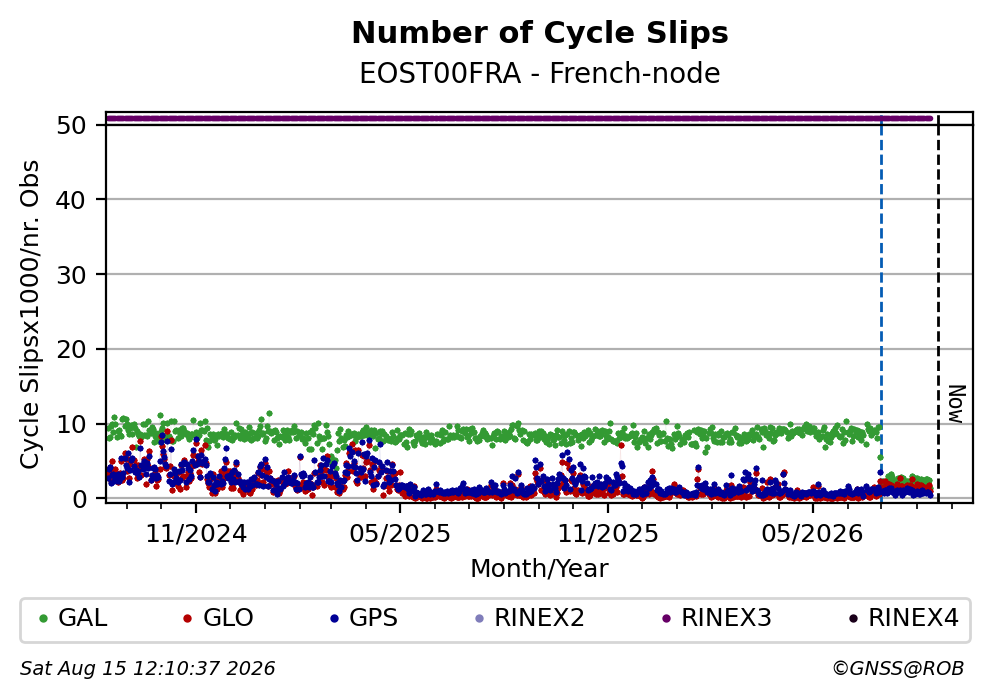The image size is (992, 699).
Task: Click the purple RINEX3 legend marker
Action: click(666, 619)
